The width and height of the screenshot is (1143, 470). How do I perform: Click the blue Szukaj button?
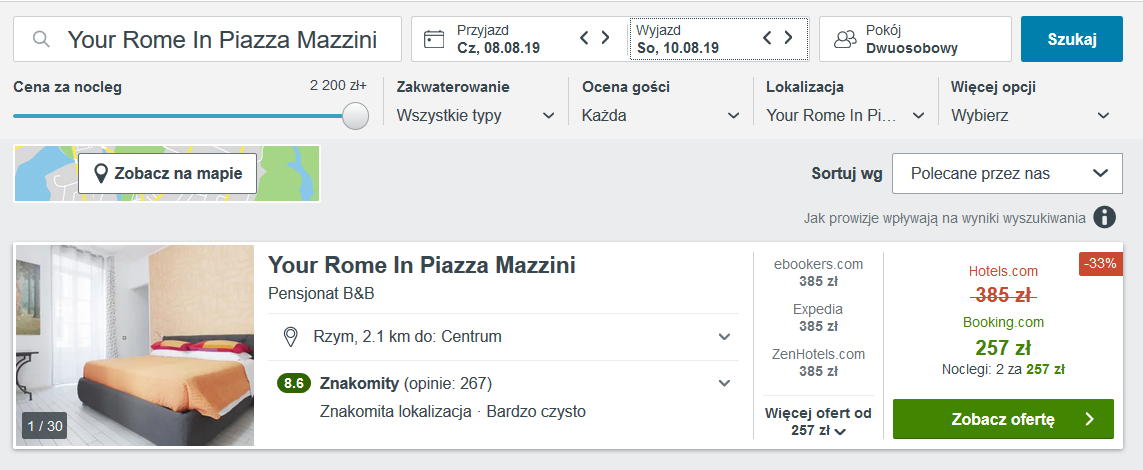point(1072,39)
